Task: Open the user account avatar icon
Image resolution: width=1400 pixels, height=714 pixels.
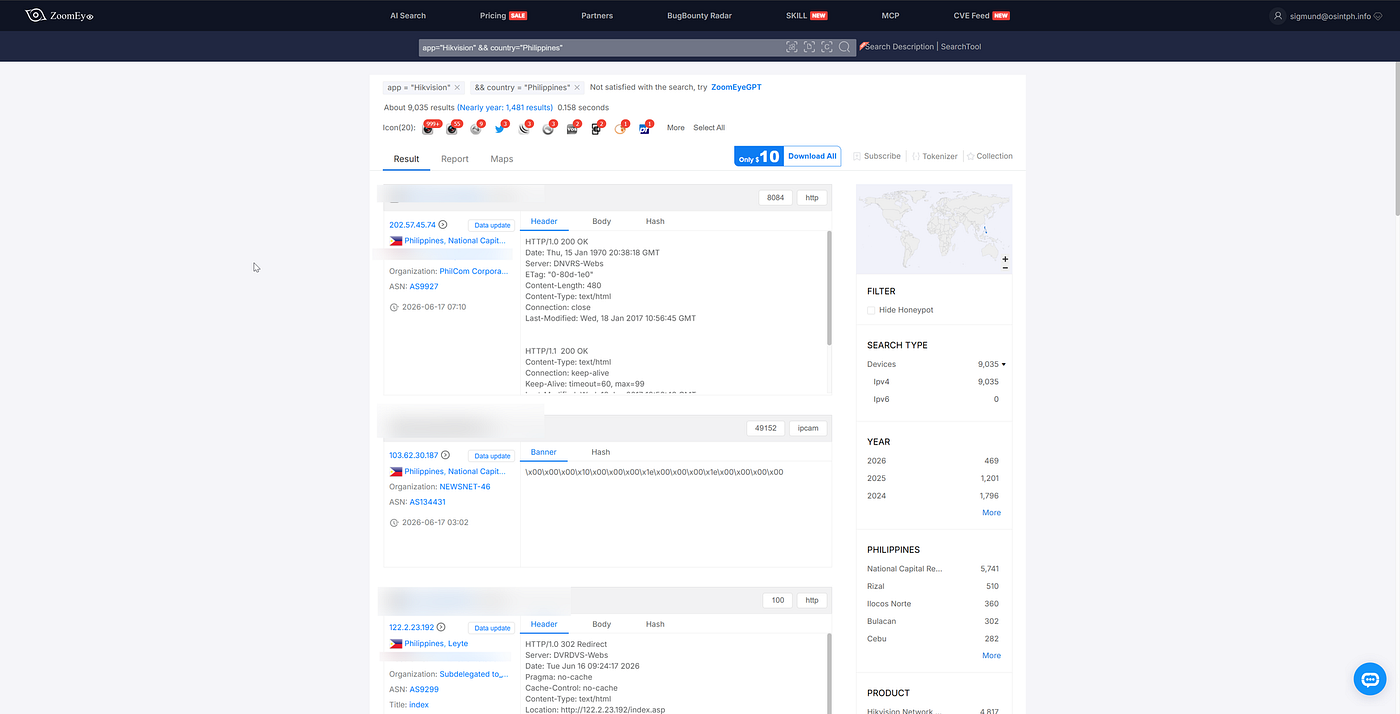Action: click(1277, 16)
